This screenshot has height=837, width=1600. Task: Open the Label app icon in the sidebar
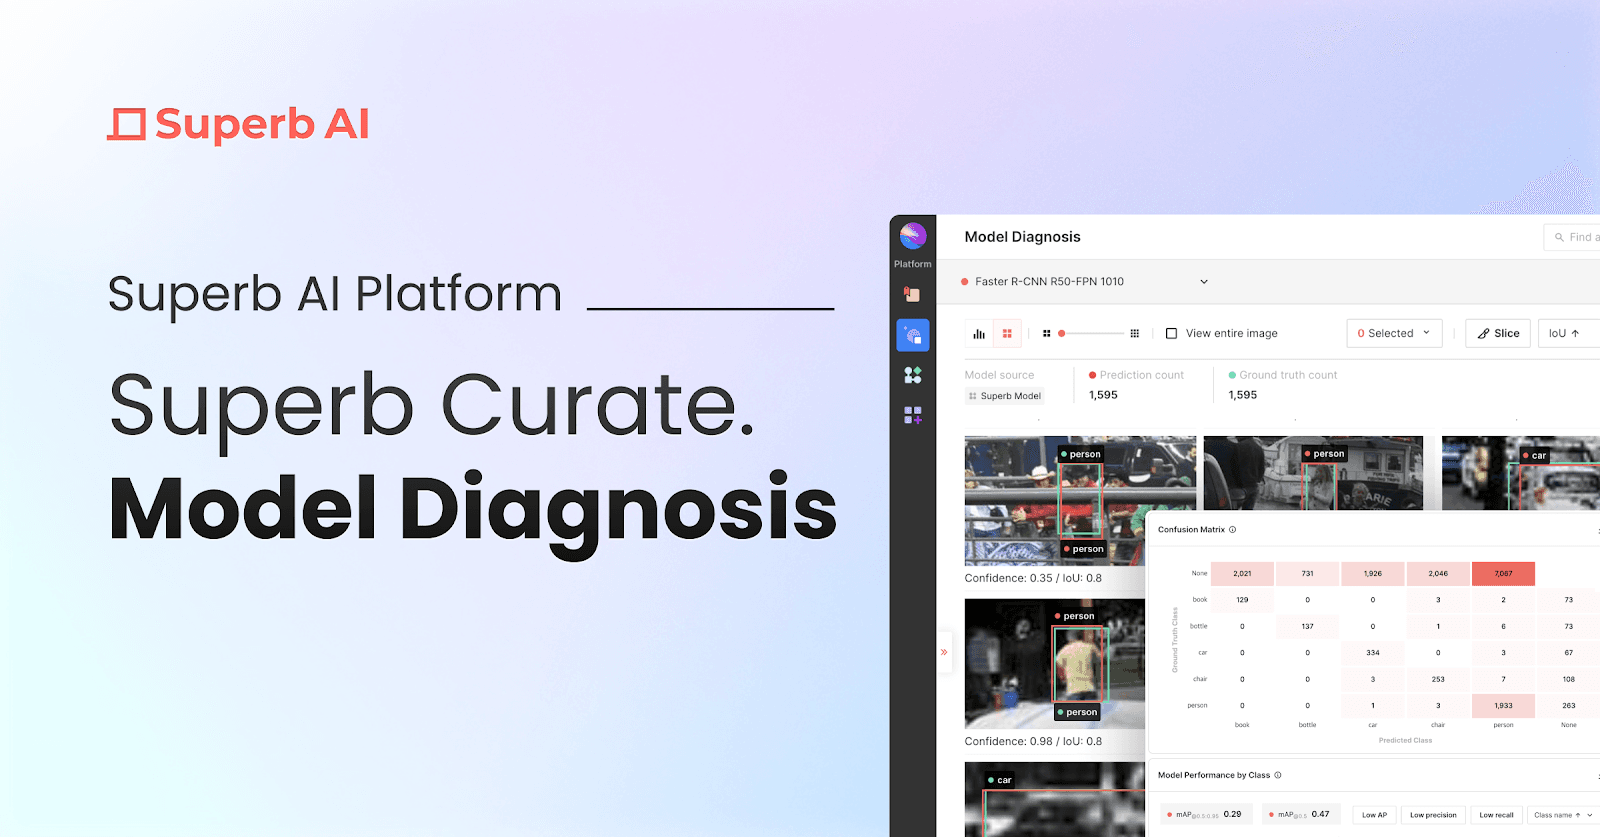tap(912, 294)
